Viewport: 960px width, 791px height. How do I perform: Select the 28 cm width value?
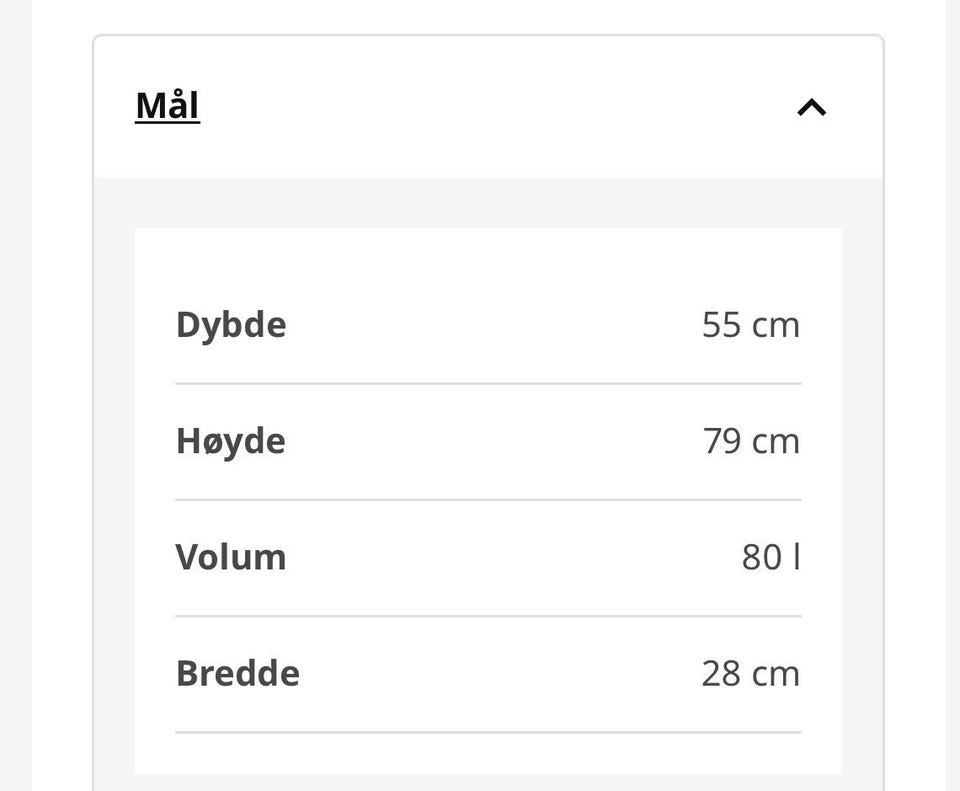[751, 674]
